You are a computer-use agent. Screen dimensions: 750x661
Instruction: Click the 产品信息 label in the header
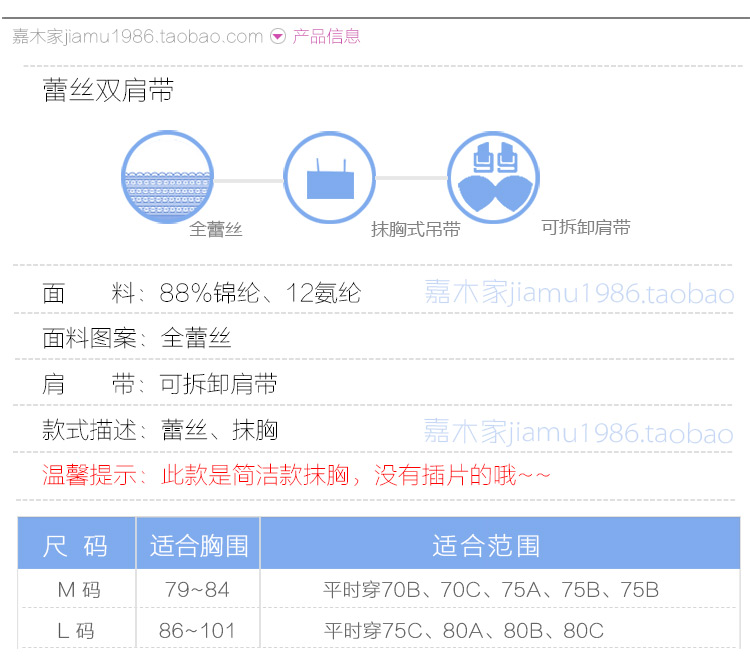(326, 37)
